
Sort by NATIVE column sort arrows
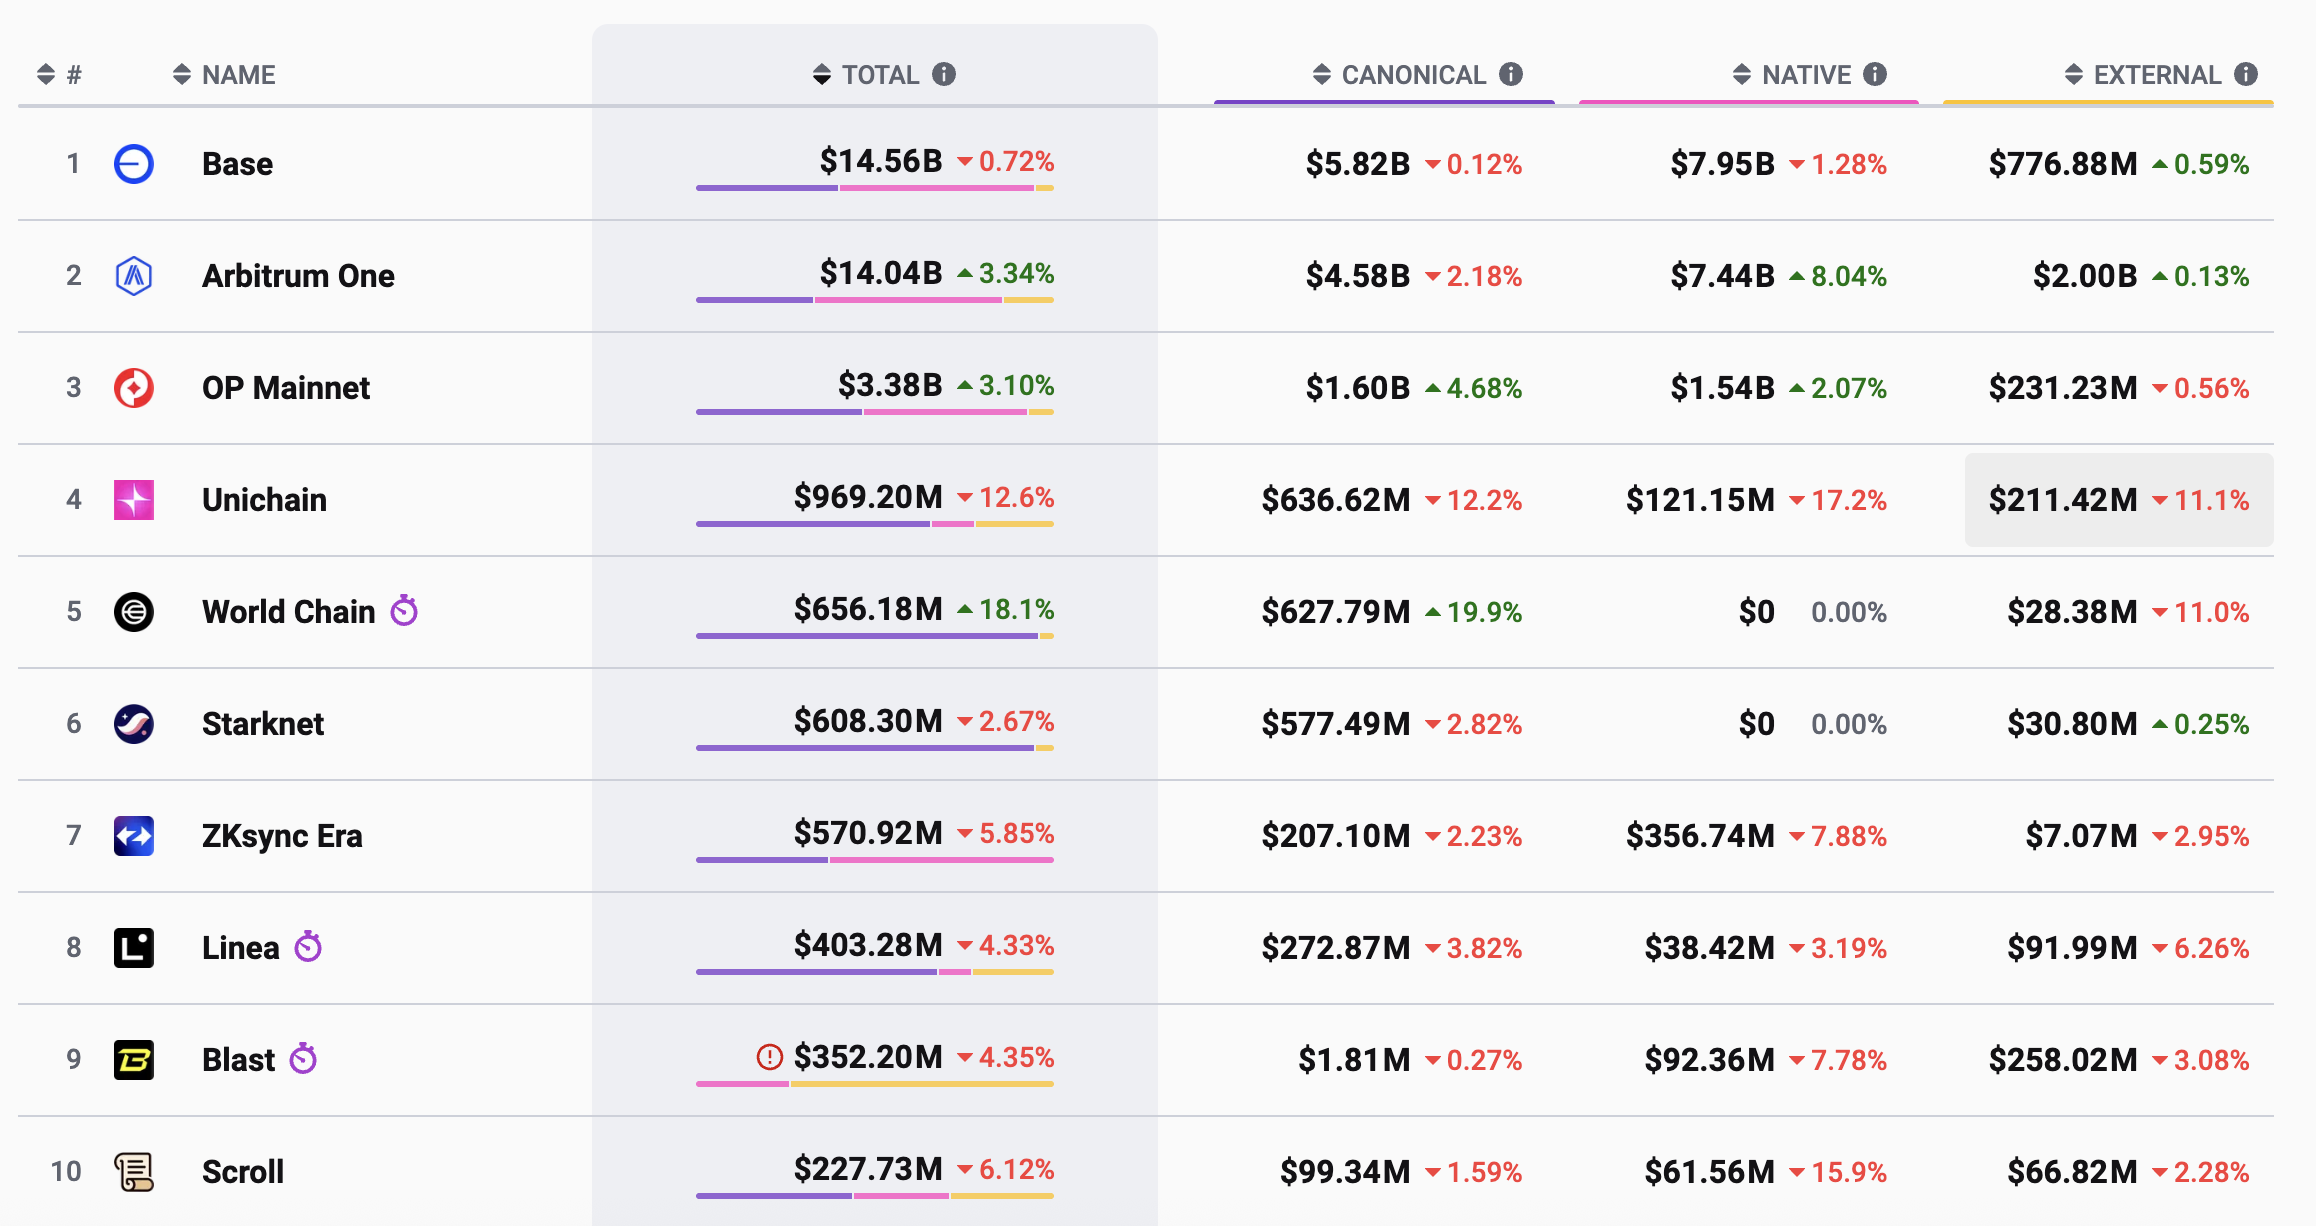point(1742,75)
